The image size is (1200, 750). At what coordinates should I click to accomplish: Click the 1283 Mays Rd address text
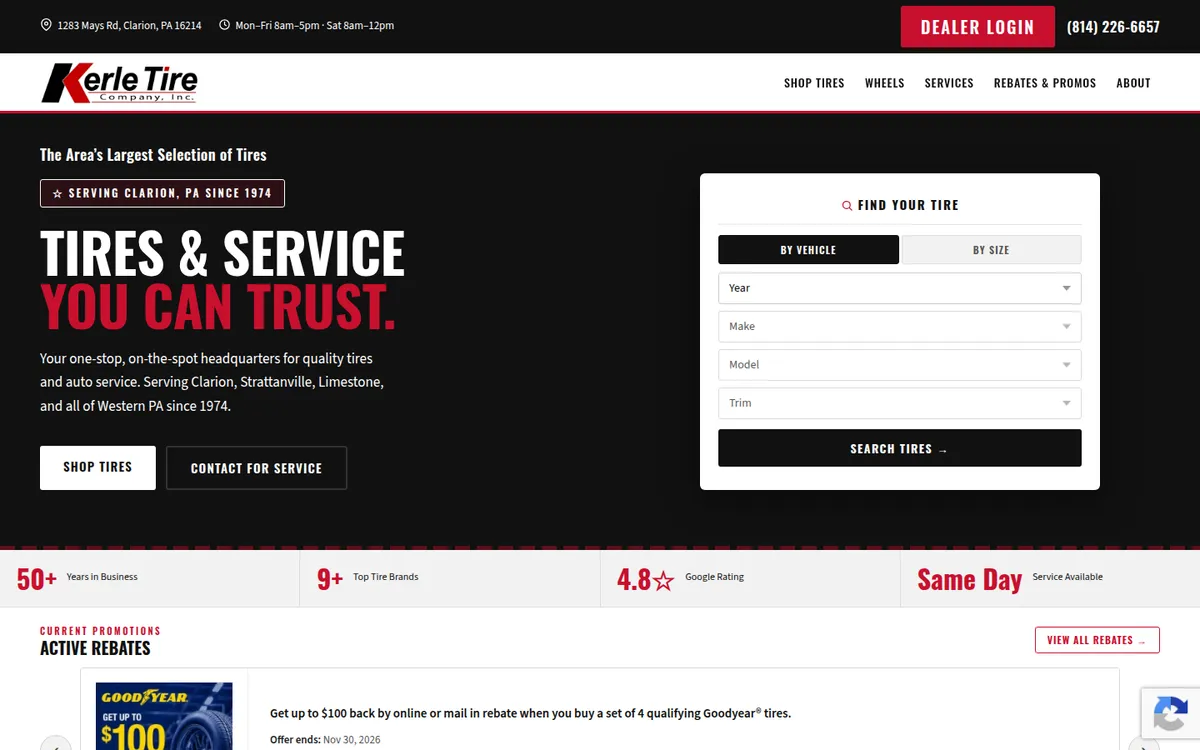129,26
